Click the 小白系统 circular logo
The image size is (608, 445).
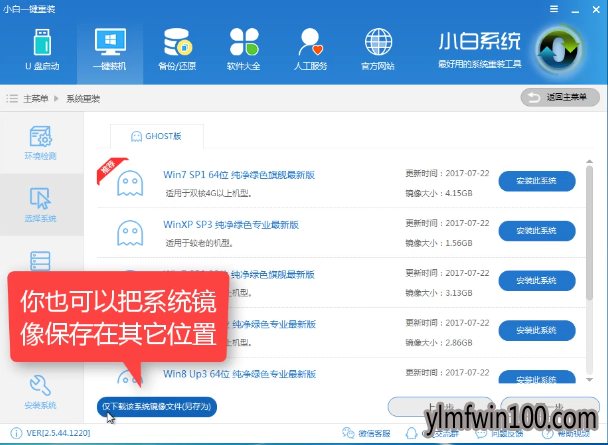[x=559, y=50]
